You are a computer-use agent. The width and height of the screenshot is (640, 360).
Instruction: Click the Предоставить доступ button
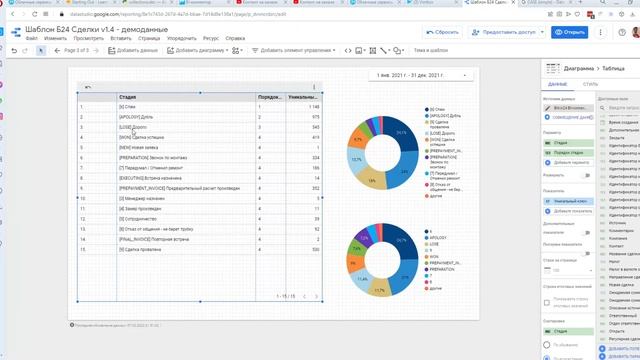[504, 32]
